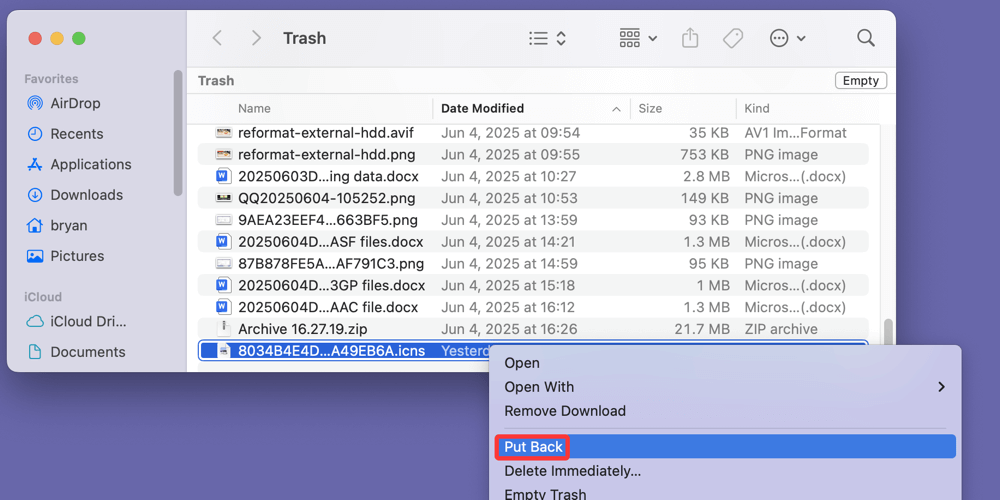This screenshot has height=500, width=1000.
Task: Click the file list vertical scrollbar
Action: pyautogui.click(x=888, y=332)
